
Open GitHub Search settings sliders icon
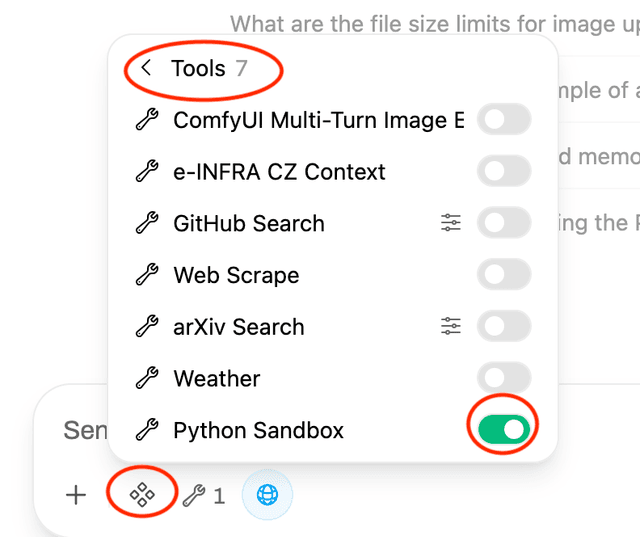(451, 223)
